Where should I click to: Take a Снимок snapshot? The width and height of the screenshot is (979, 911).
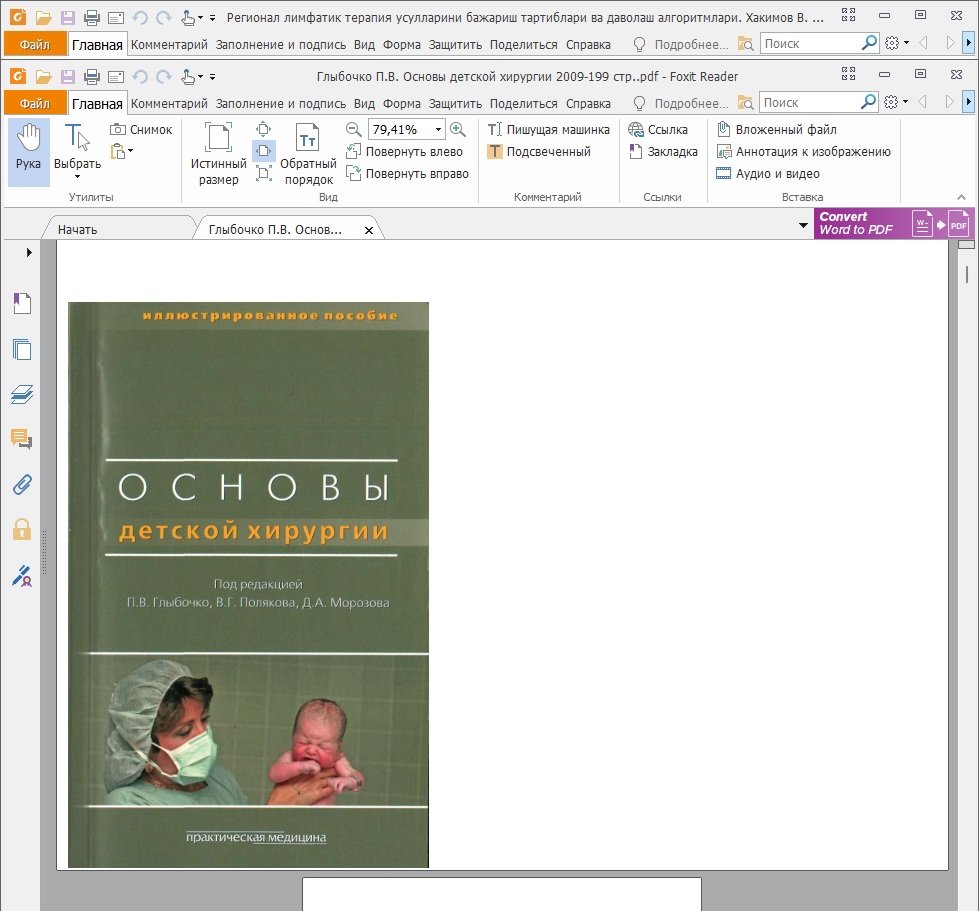[141, 129]
